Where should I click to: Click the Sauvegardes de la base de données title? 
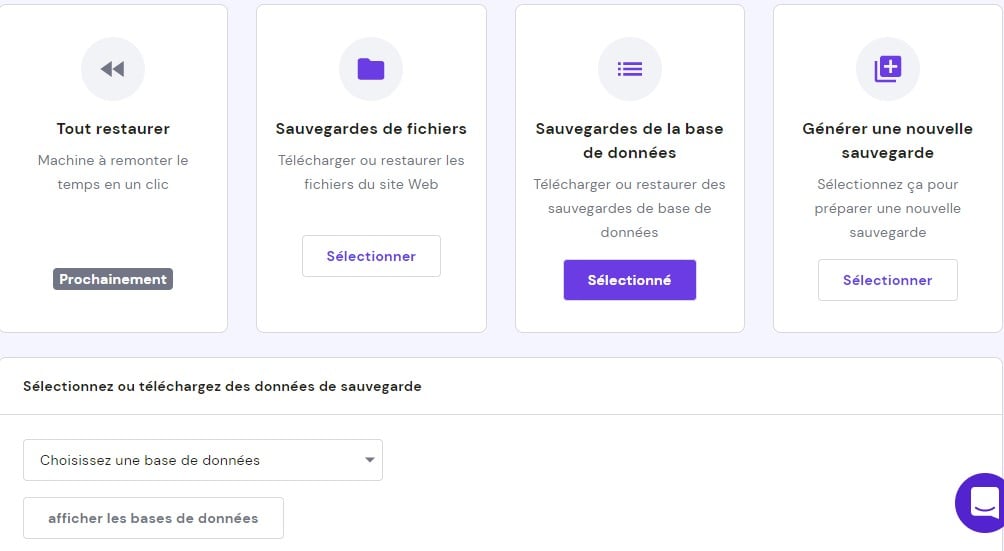tap(629, 141)
